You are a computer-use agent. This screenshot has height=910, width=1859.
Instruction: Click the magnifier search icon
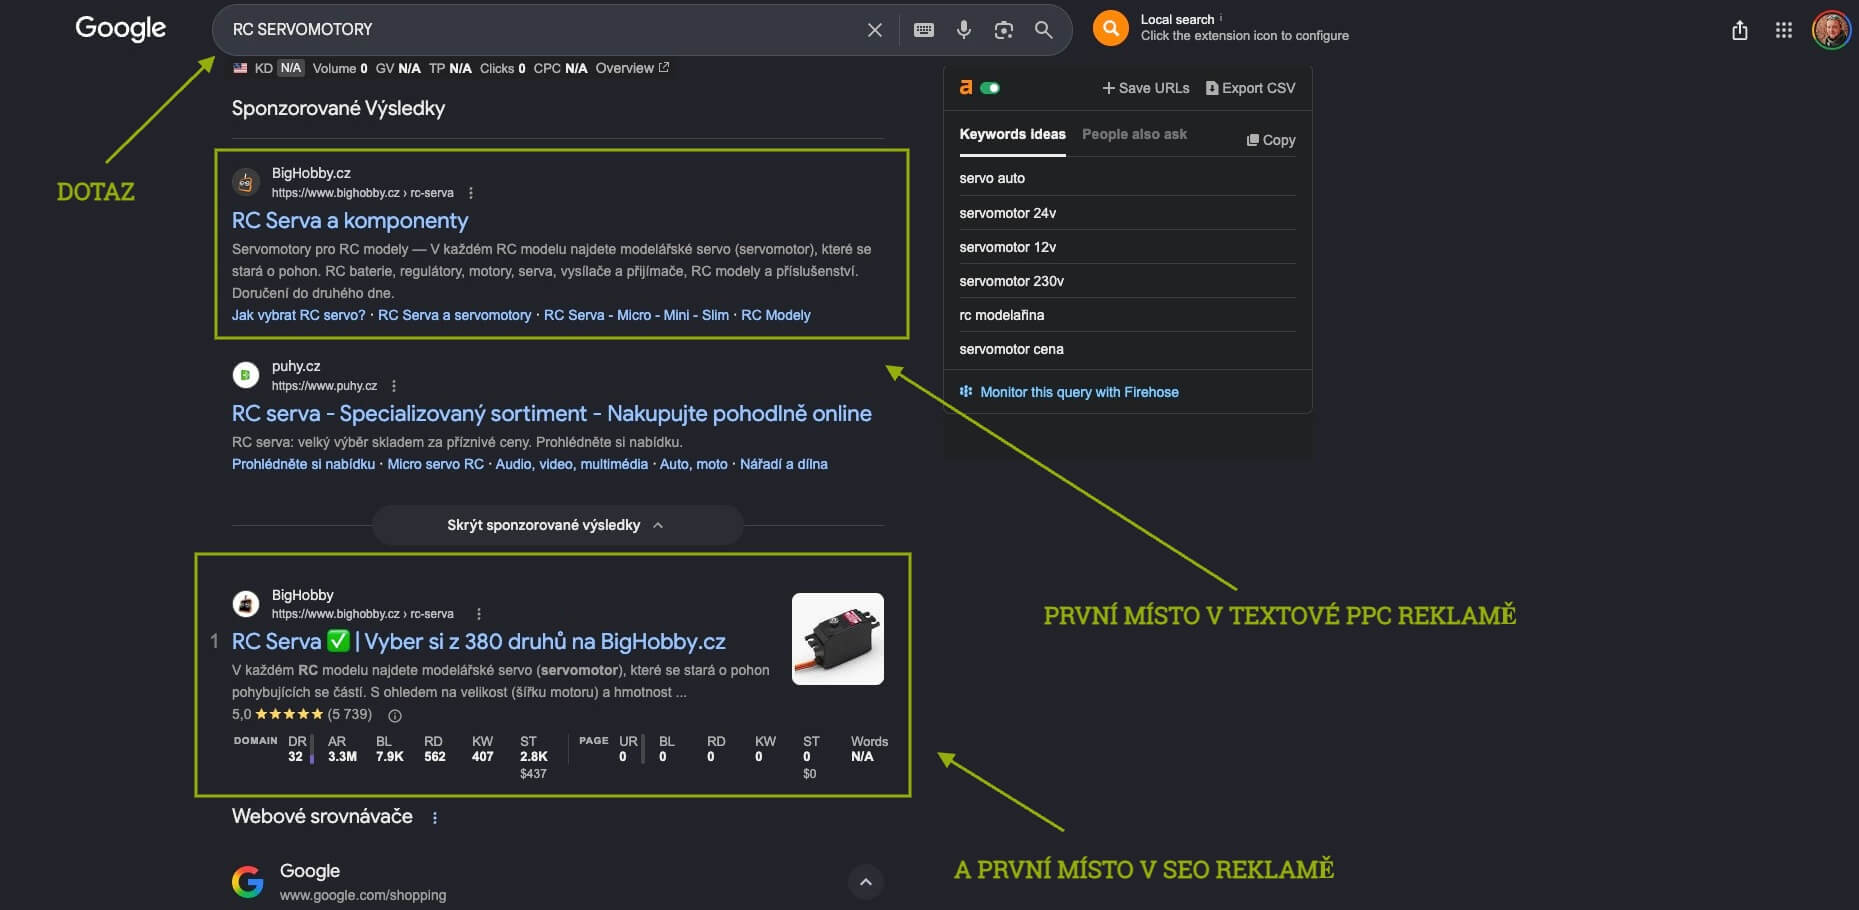tap(1043, 30)
